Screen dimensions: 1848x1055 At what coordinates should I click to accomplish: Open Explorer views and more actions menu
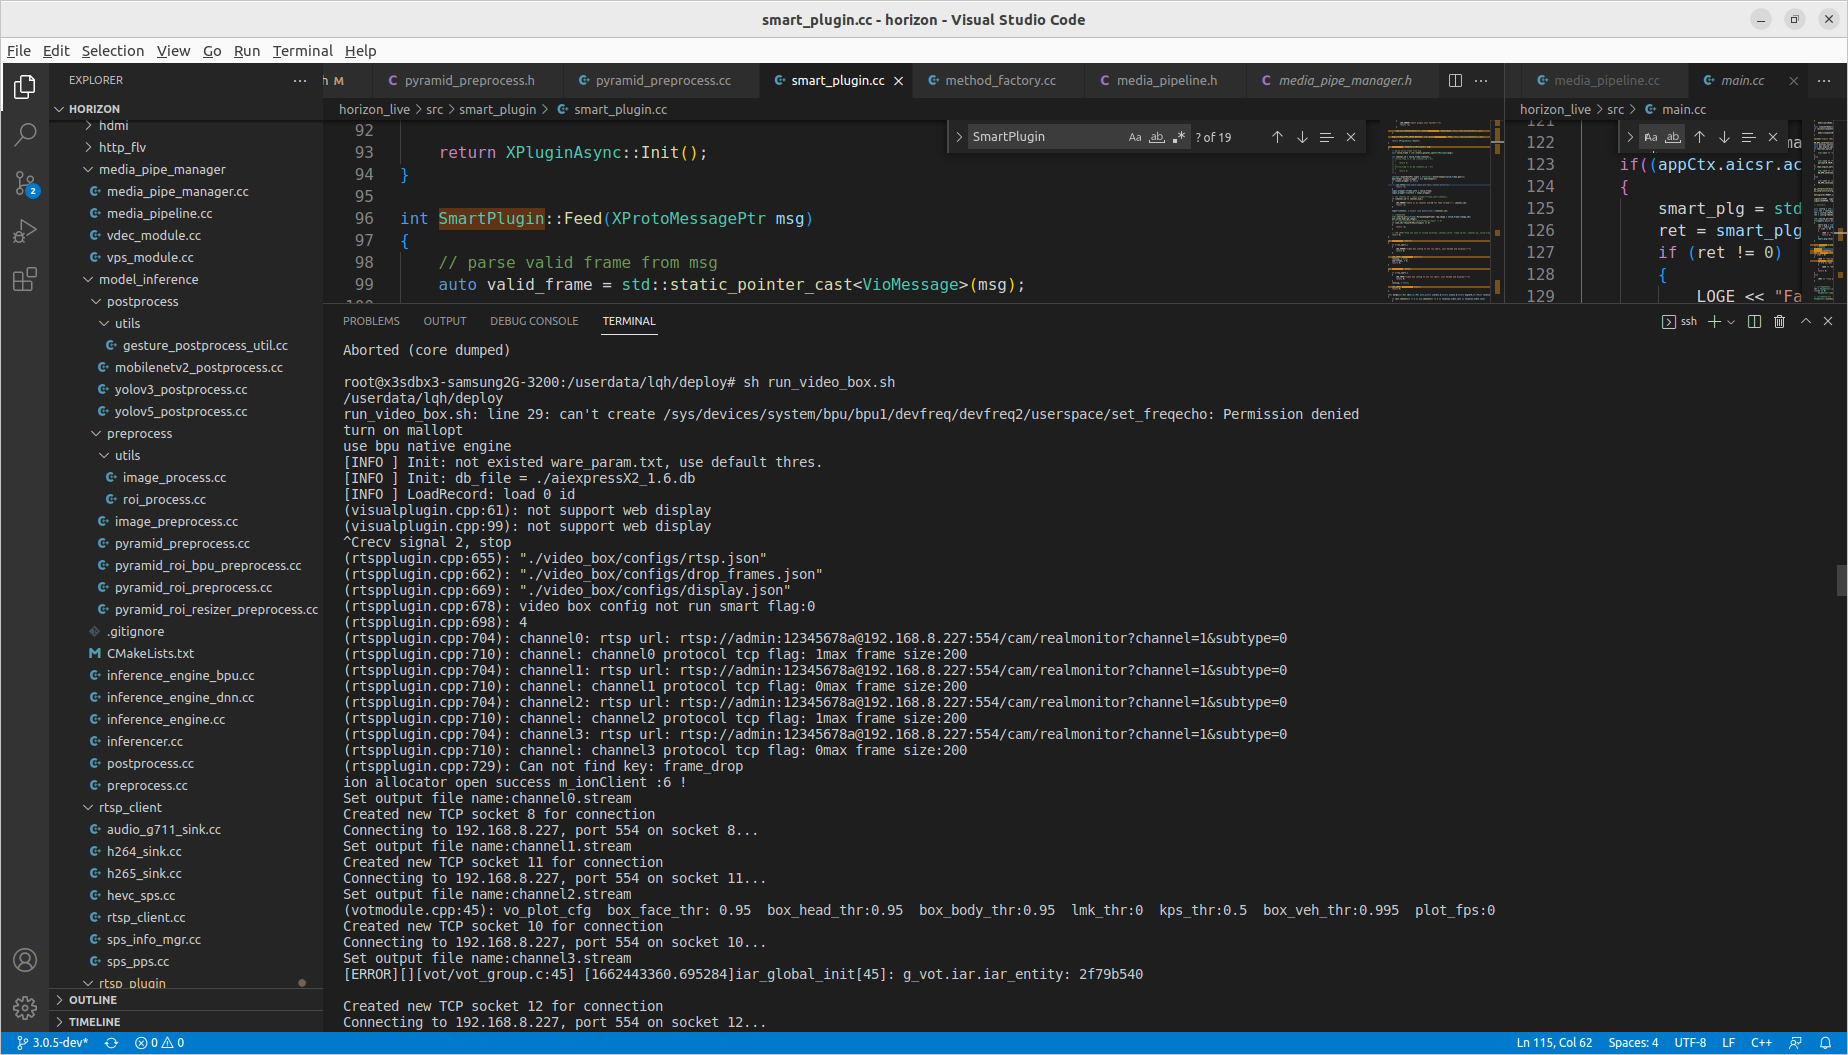click(x=300, y=80)
